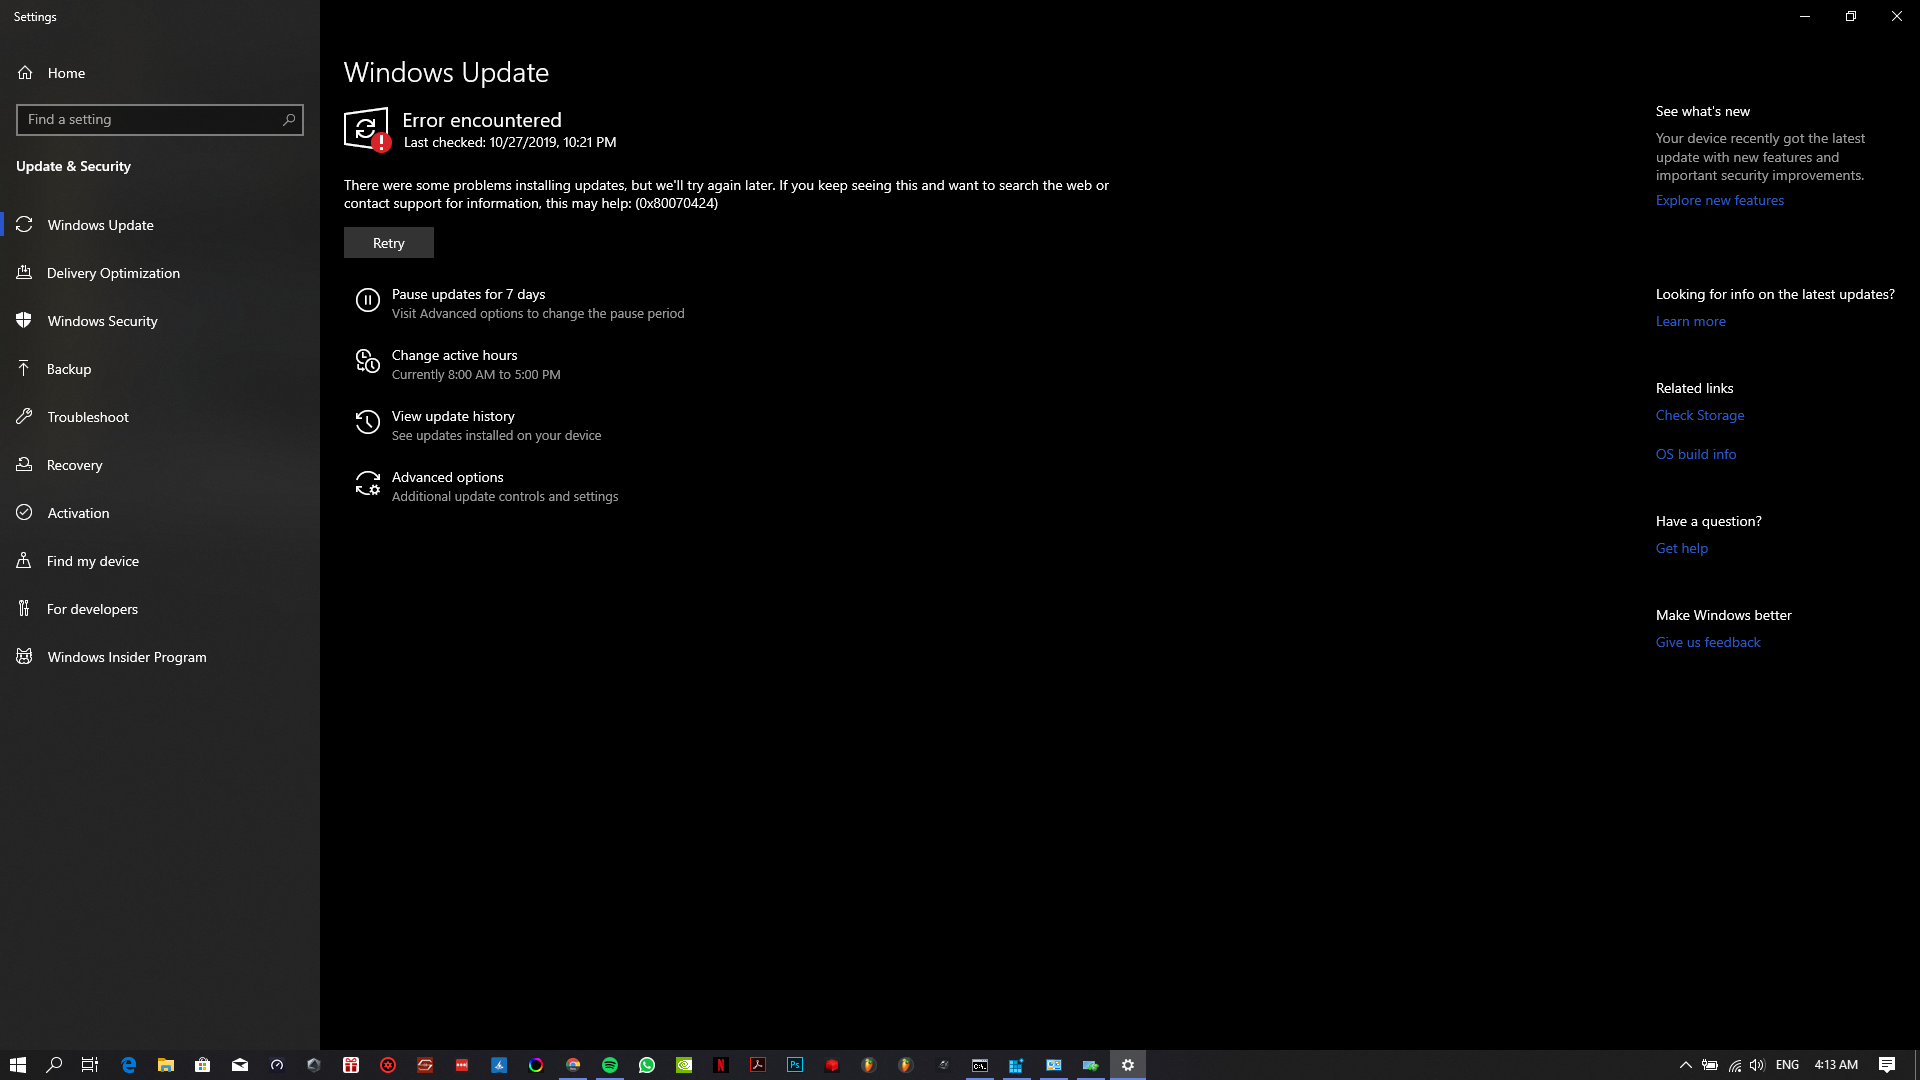
Task: Show hidden system tray icons
Action: point(1686,1065)
